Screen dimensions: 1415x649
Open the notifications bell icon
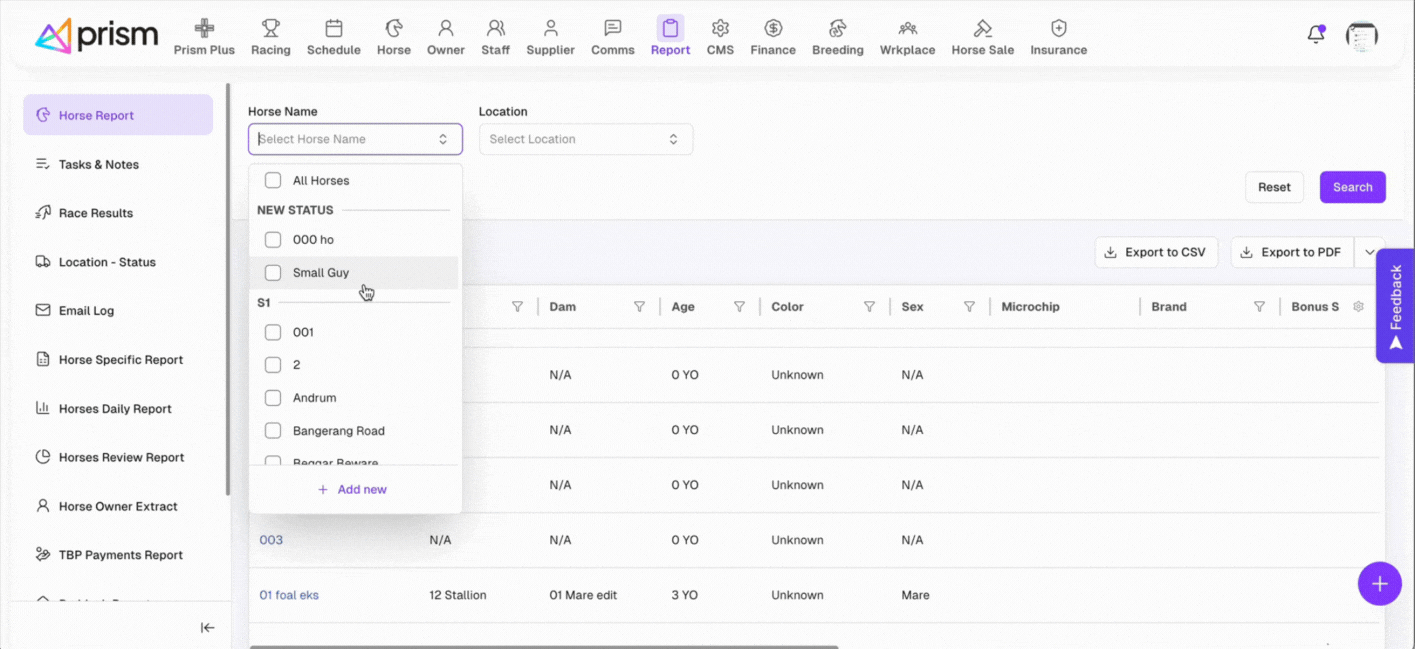1316,35
